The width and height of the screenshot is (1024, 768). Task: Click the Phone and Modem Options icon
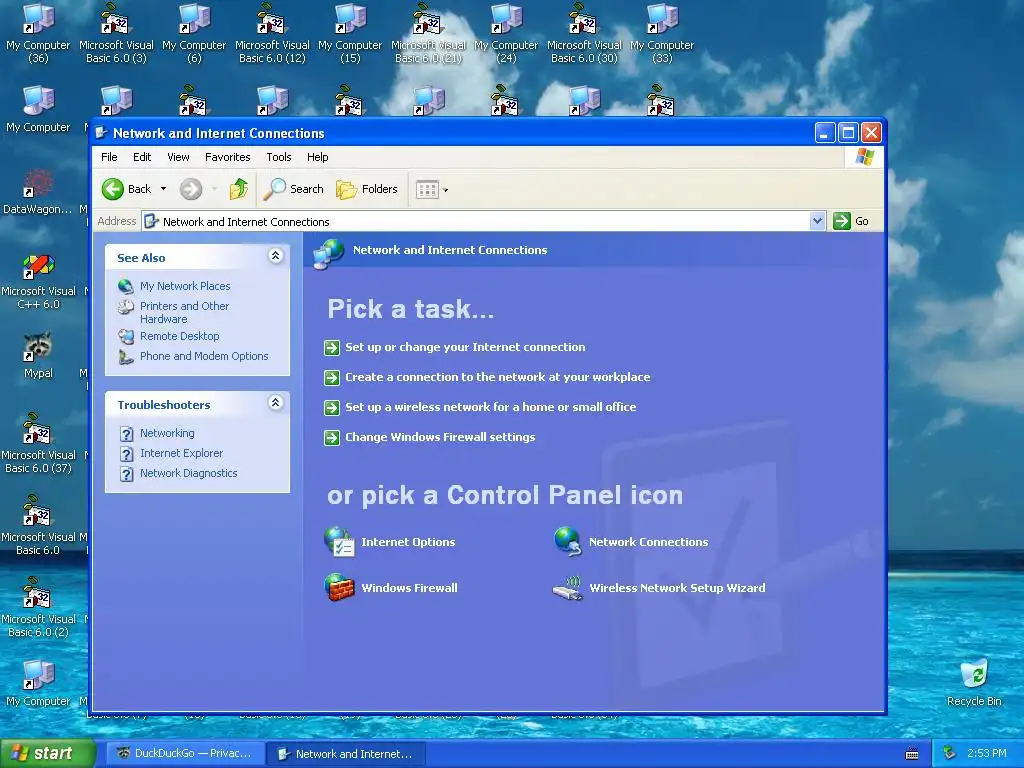126,357
